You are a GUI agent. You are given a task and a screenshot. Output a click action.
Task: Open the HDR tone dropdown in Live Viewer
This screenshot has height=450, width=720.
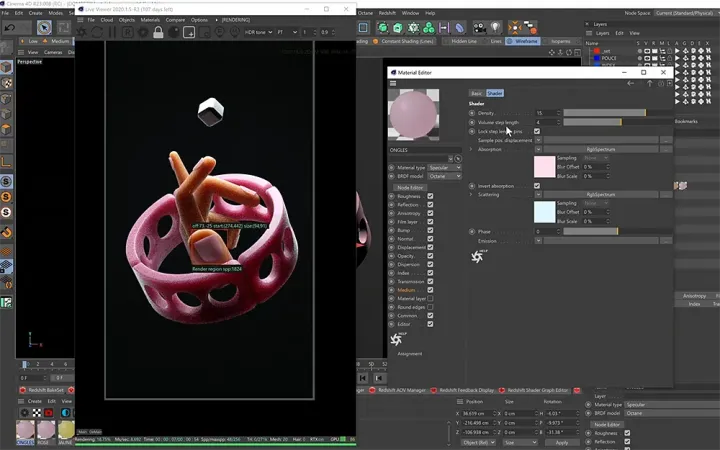(x=258, y=32)
